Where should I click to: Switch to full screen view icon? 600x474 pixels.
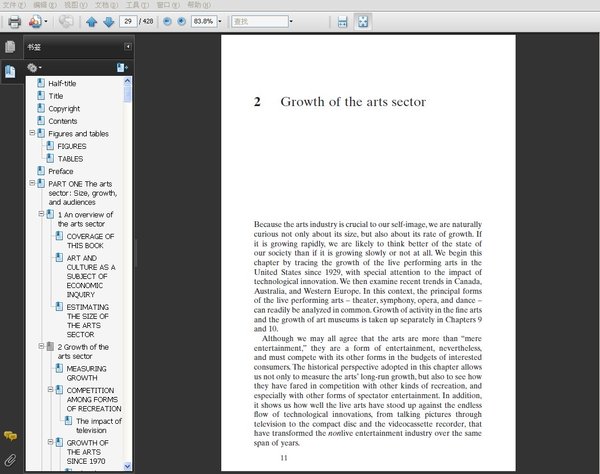[362, 21]
